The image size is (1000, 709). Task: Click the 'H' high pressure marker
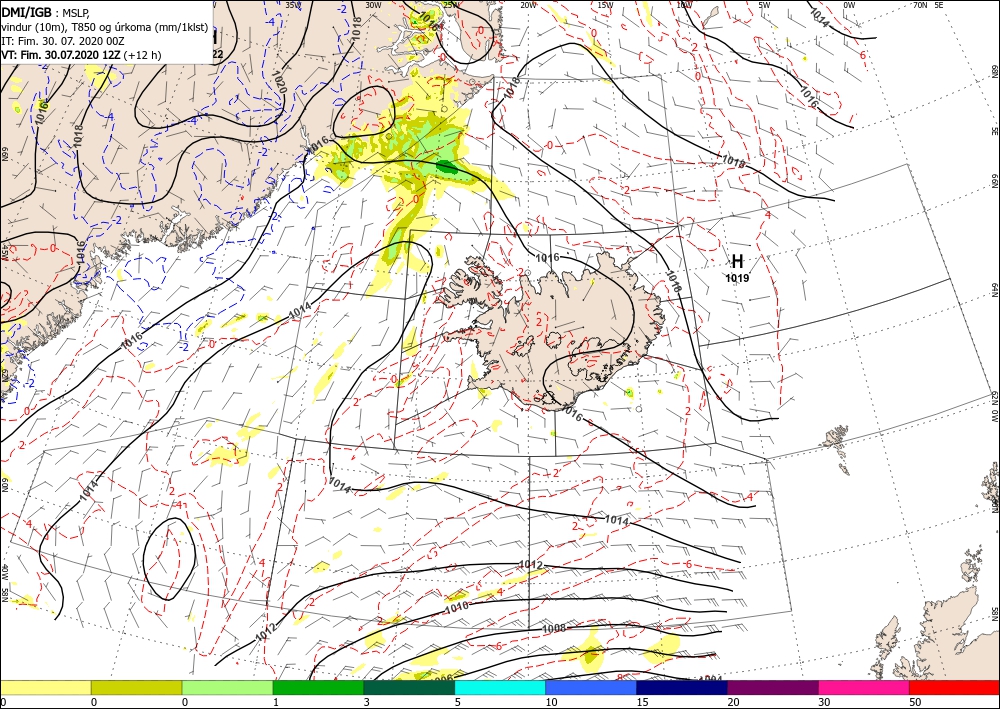(x=737, y=261)
